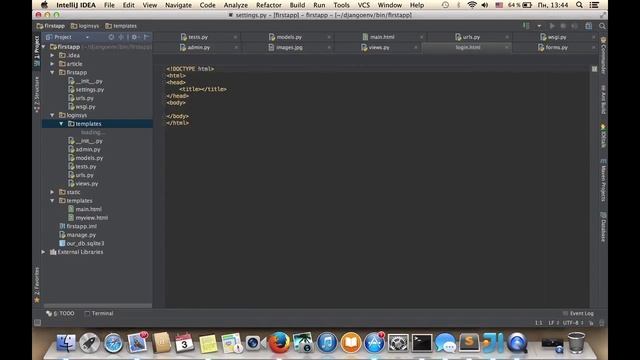This screenshot has height=360, width=640.
Task: Open the Analyze menu
Action: click(x=236, y=5)
